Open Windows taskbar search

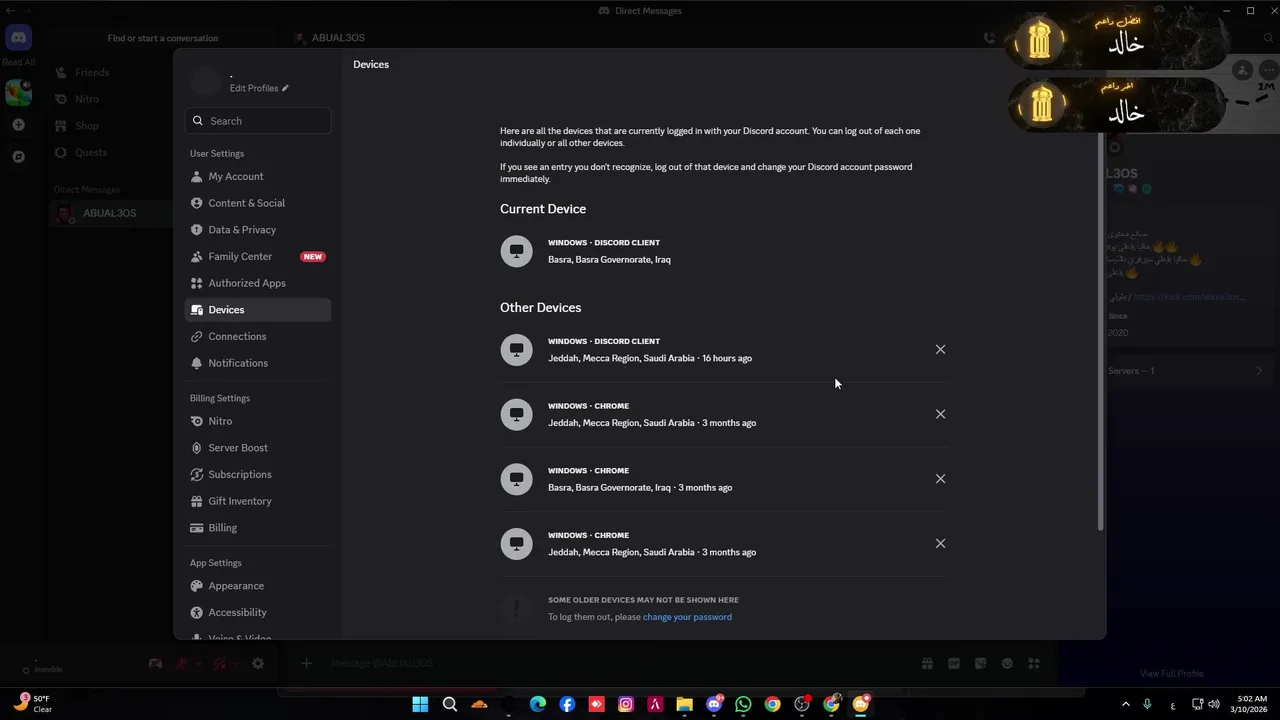coord(450,704)
